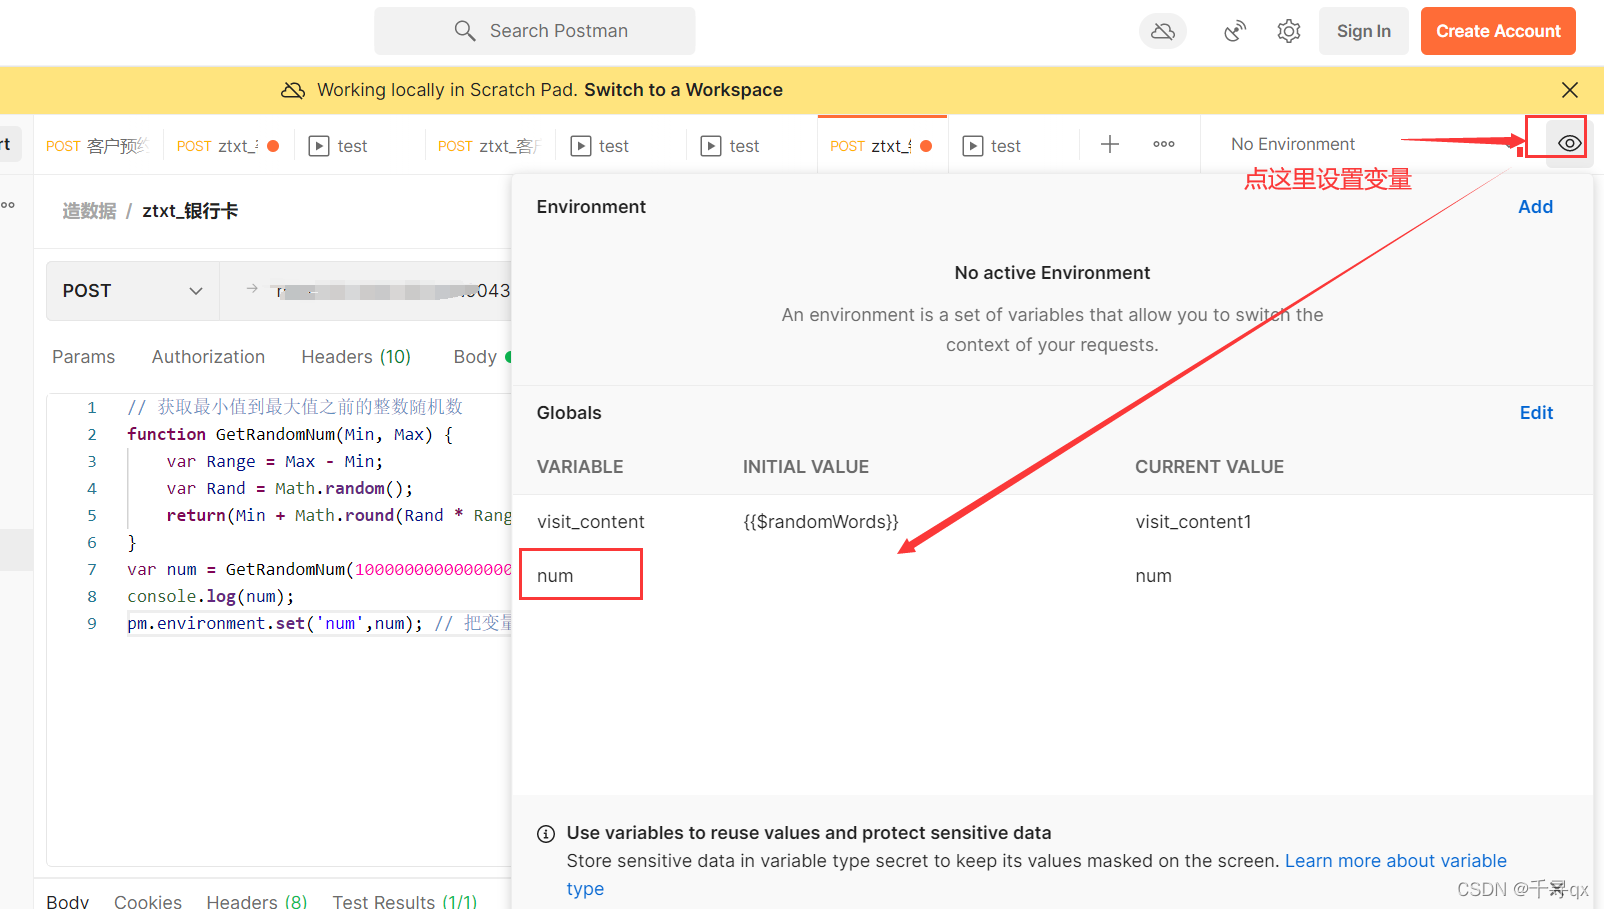Add a new tab with plus icon
Image resolution: width=1604 pixels, height=909 pixels.
point(1110,145)
